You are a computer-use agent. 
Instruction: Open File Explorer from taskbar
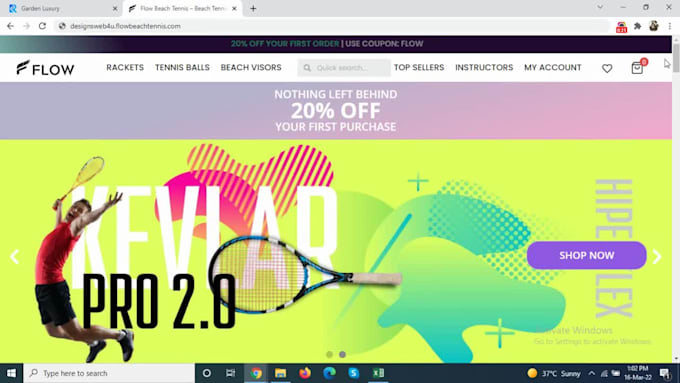pos(281,373)
